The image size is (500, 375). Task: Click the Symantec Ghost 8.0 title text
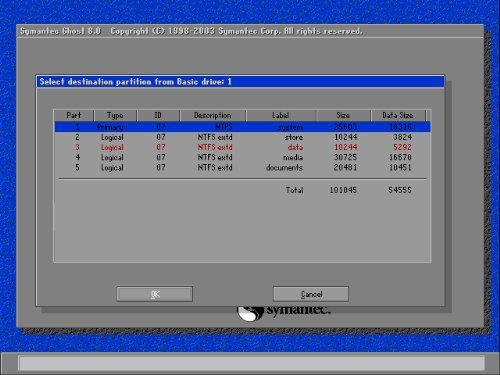(x=60, y=31)
